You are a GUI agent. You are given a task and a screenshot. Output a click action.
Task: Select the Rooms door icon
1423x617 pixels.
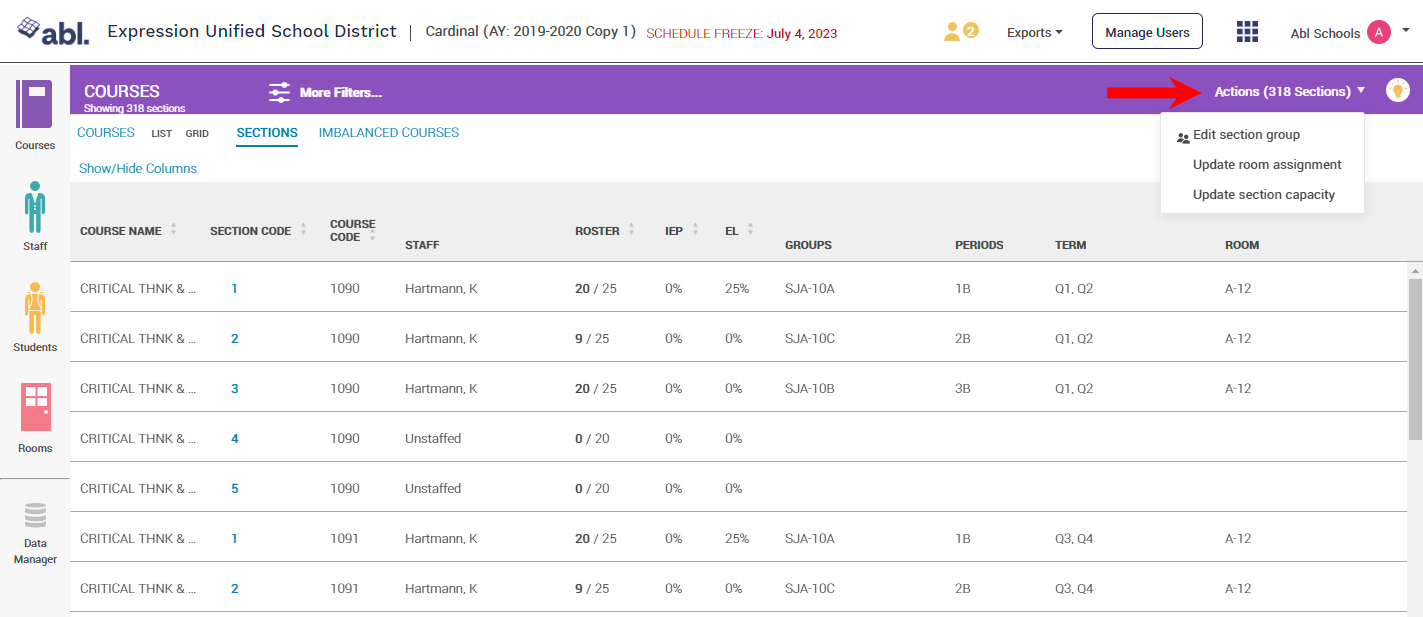point(35,407)
